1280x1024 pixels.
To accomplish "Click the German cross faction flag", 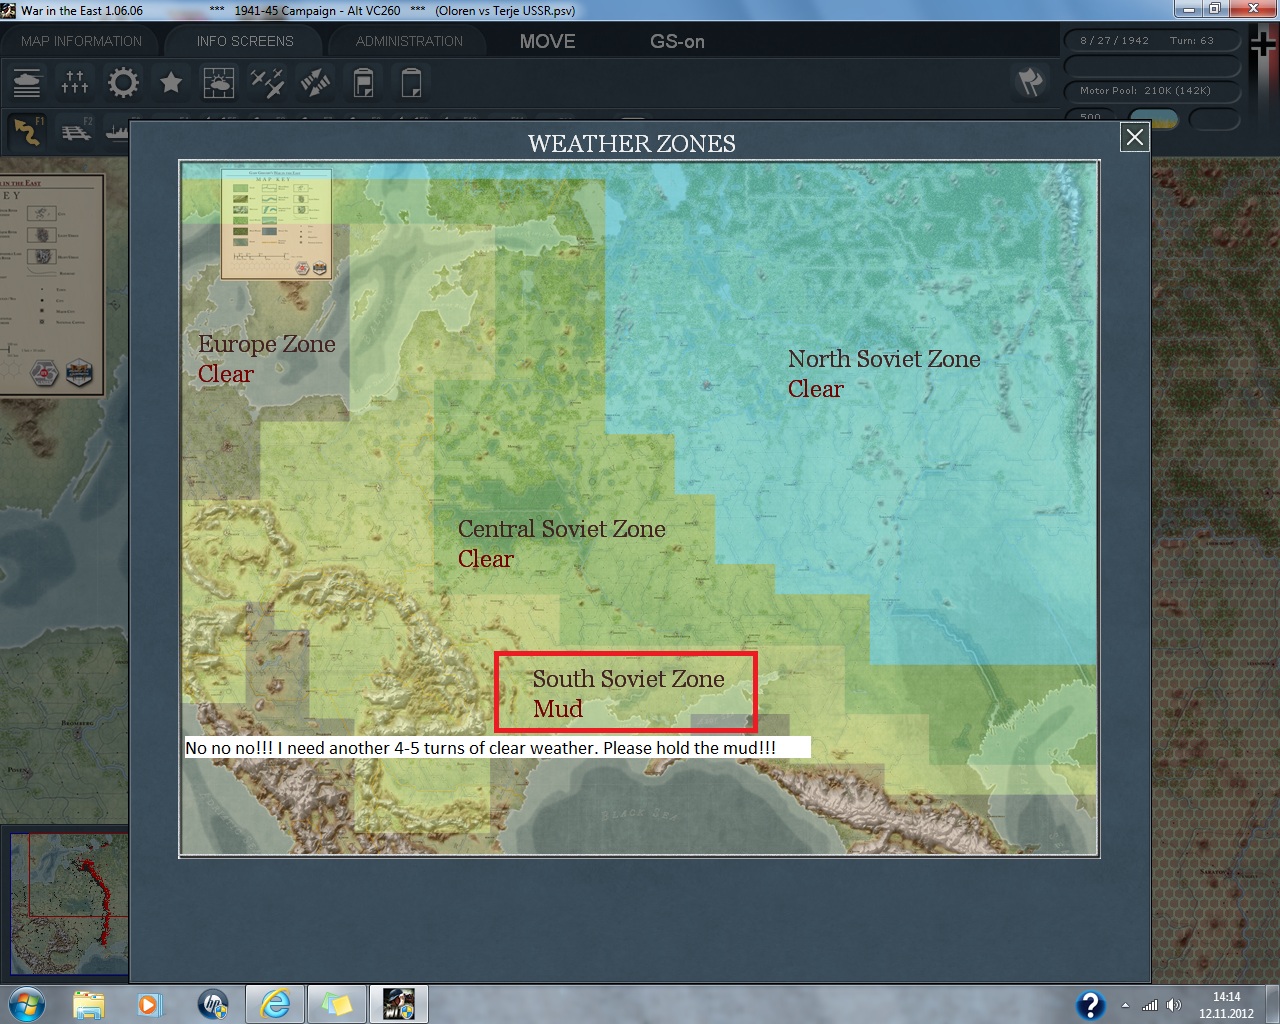I will (1263, 45).
